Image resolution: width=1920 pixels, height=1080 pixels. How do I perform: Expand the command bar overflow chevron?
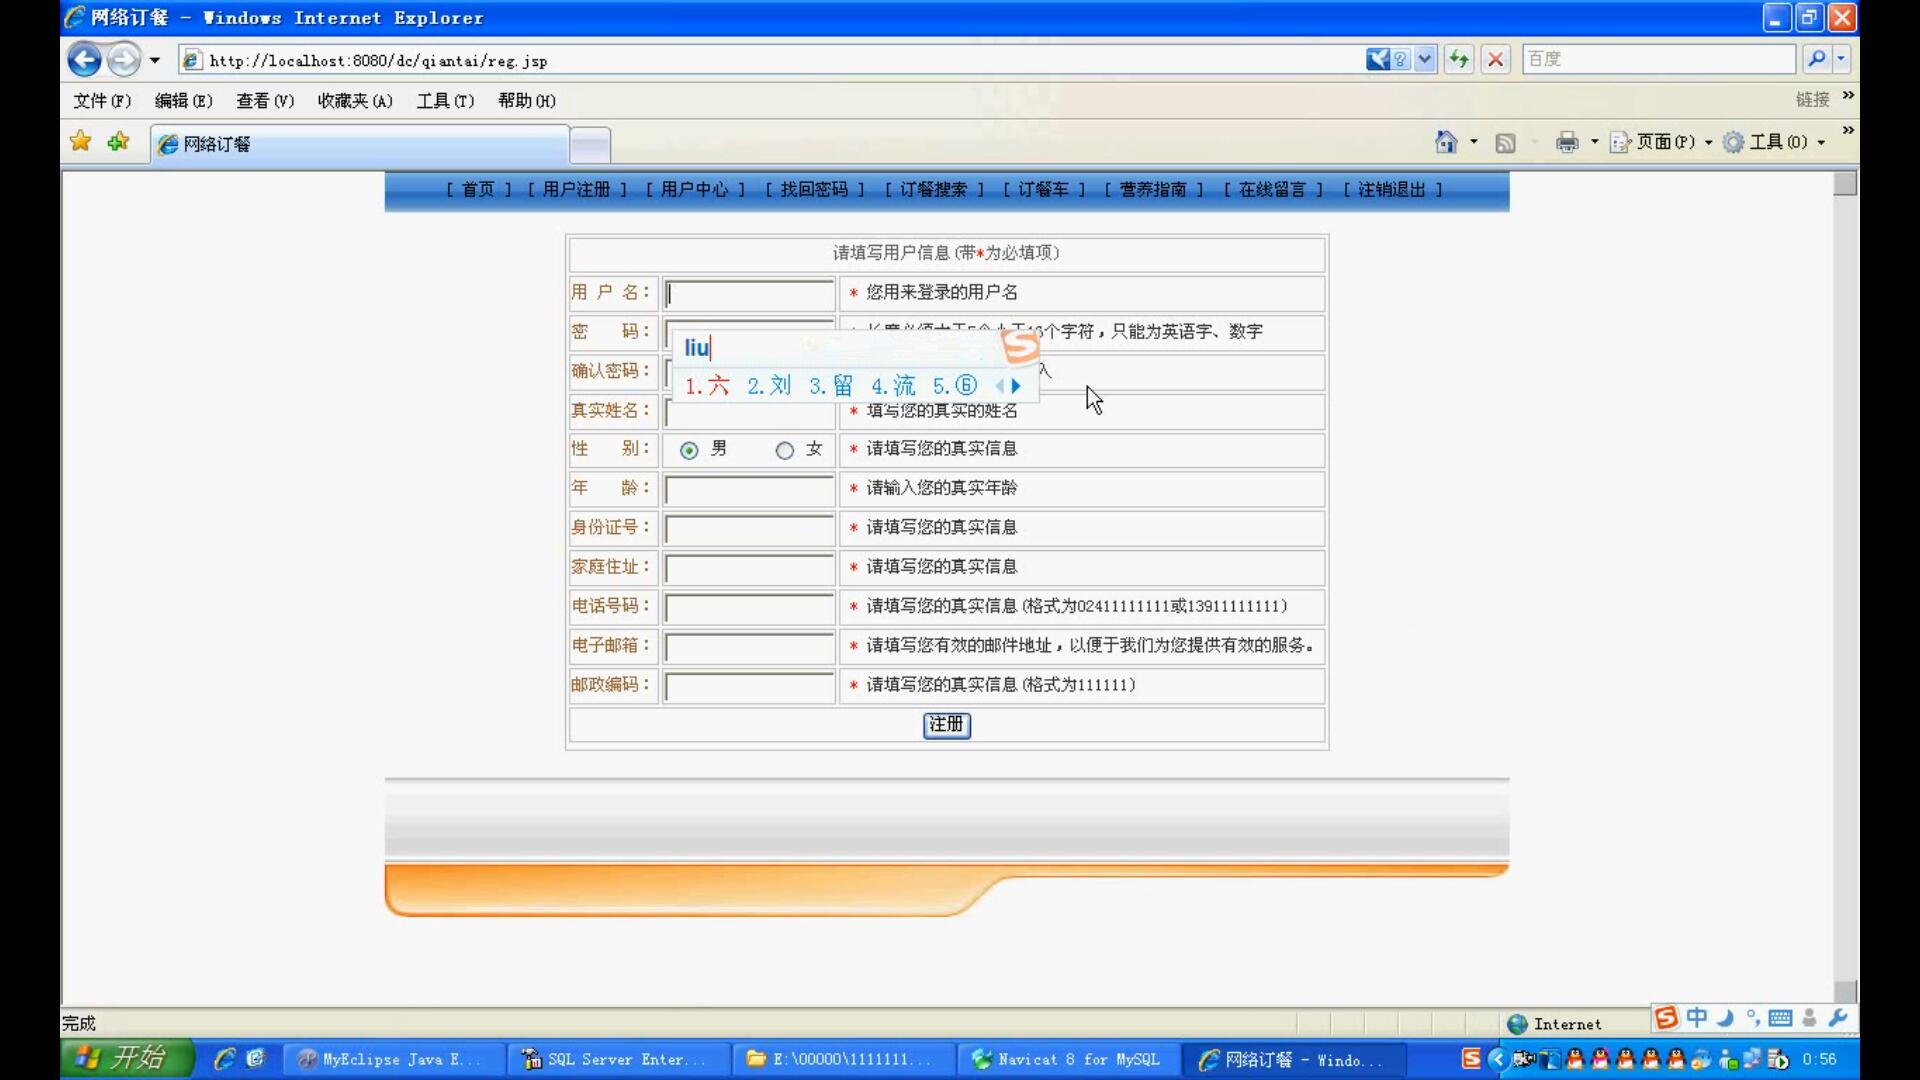point(1848,131)
